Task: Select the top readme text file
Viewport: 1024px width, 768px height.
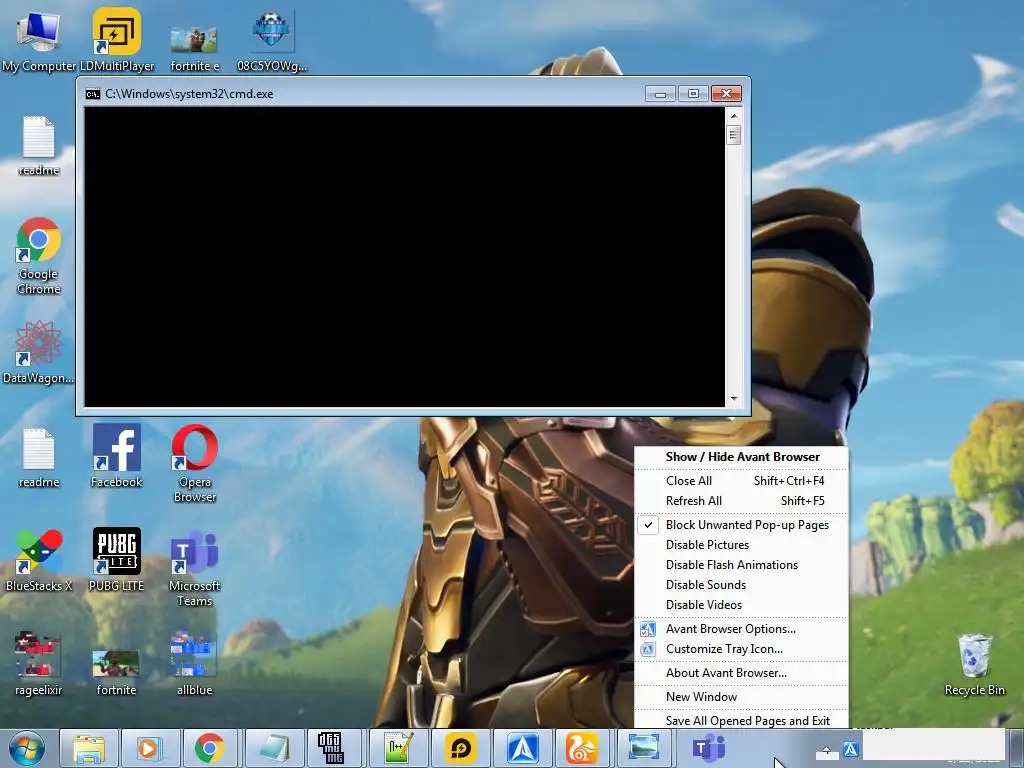Action: pos(39,146)
